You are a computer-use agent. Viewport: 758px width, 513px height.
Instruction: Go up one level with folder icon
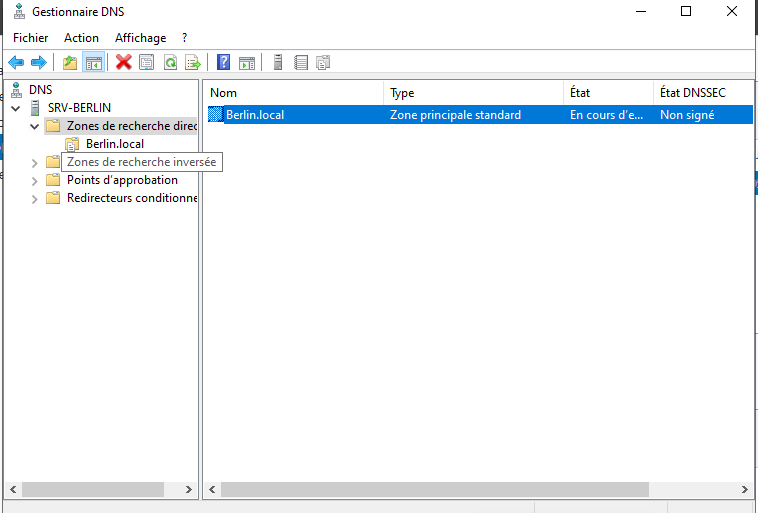(x=69, y=62)
